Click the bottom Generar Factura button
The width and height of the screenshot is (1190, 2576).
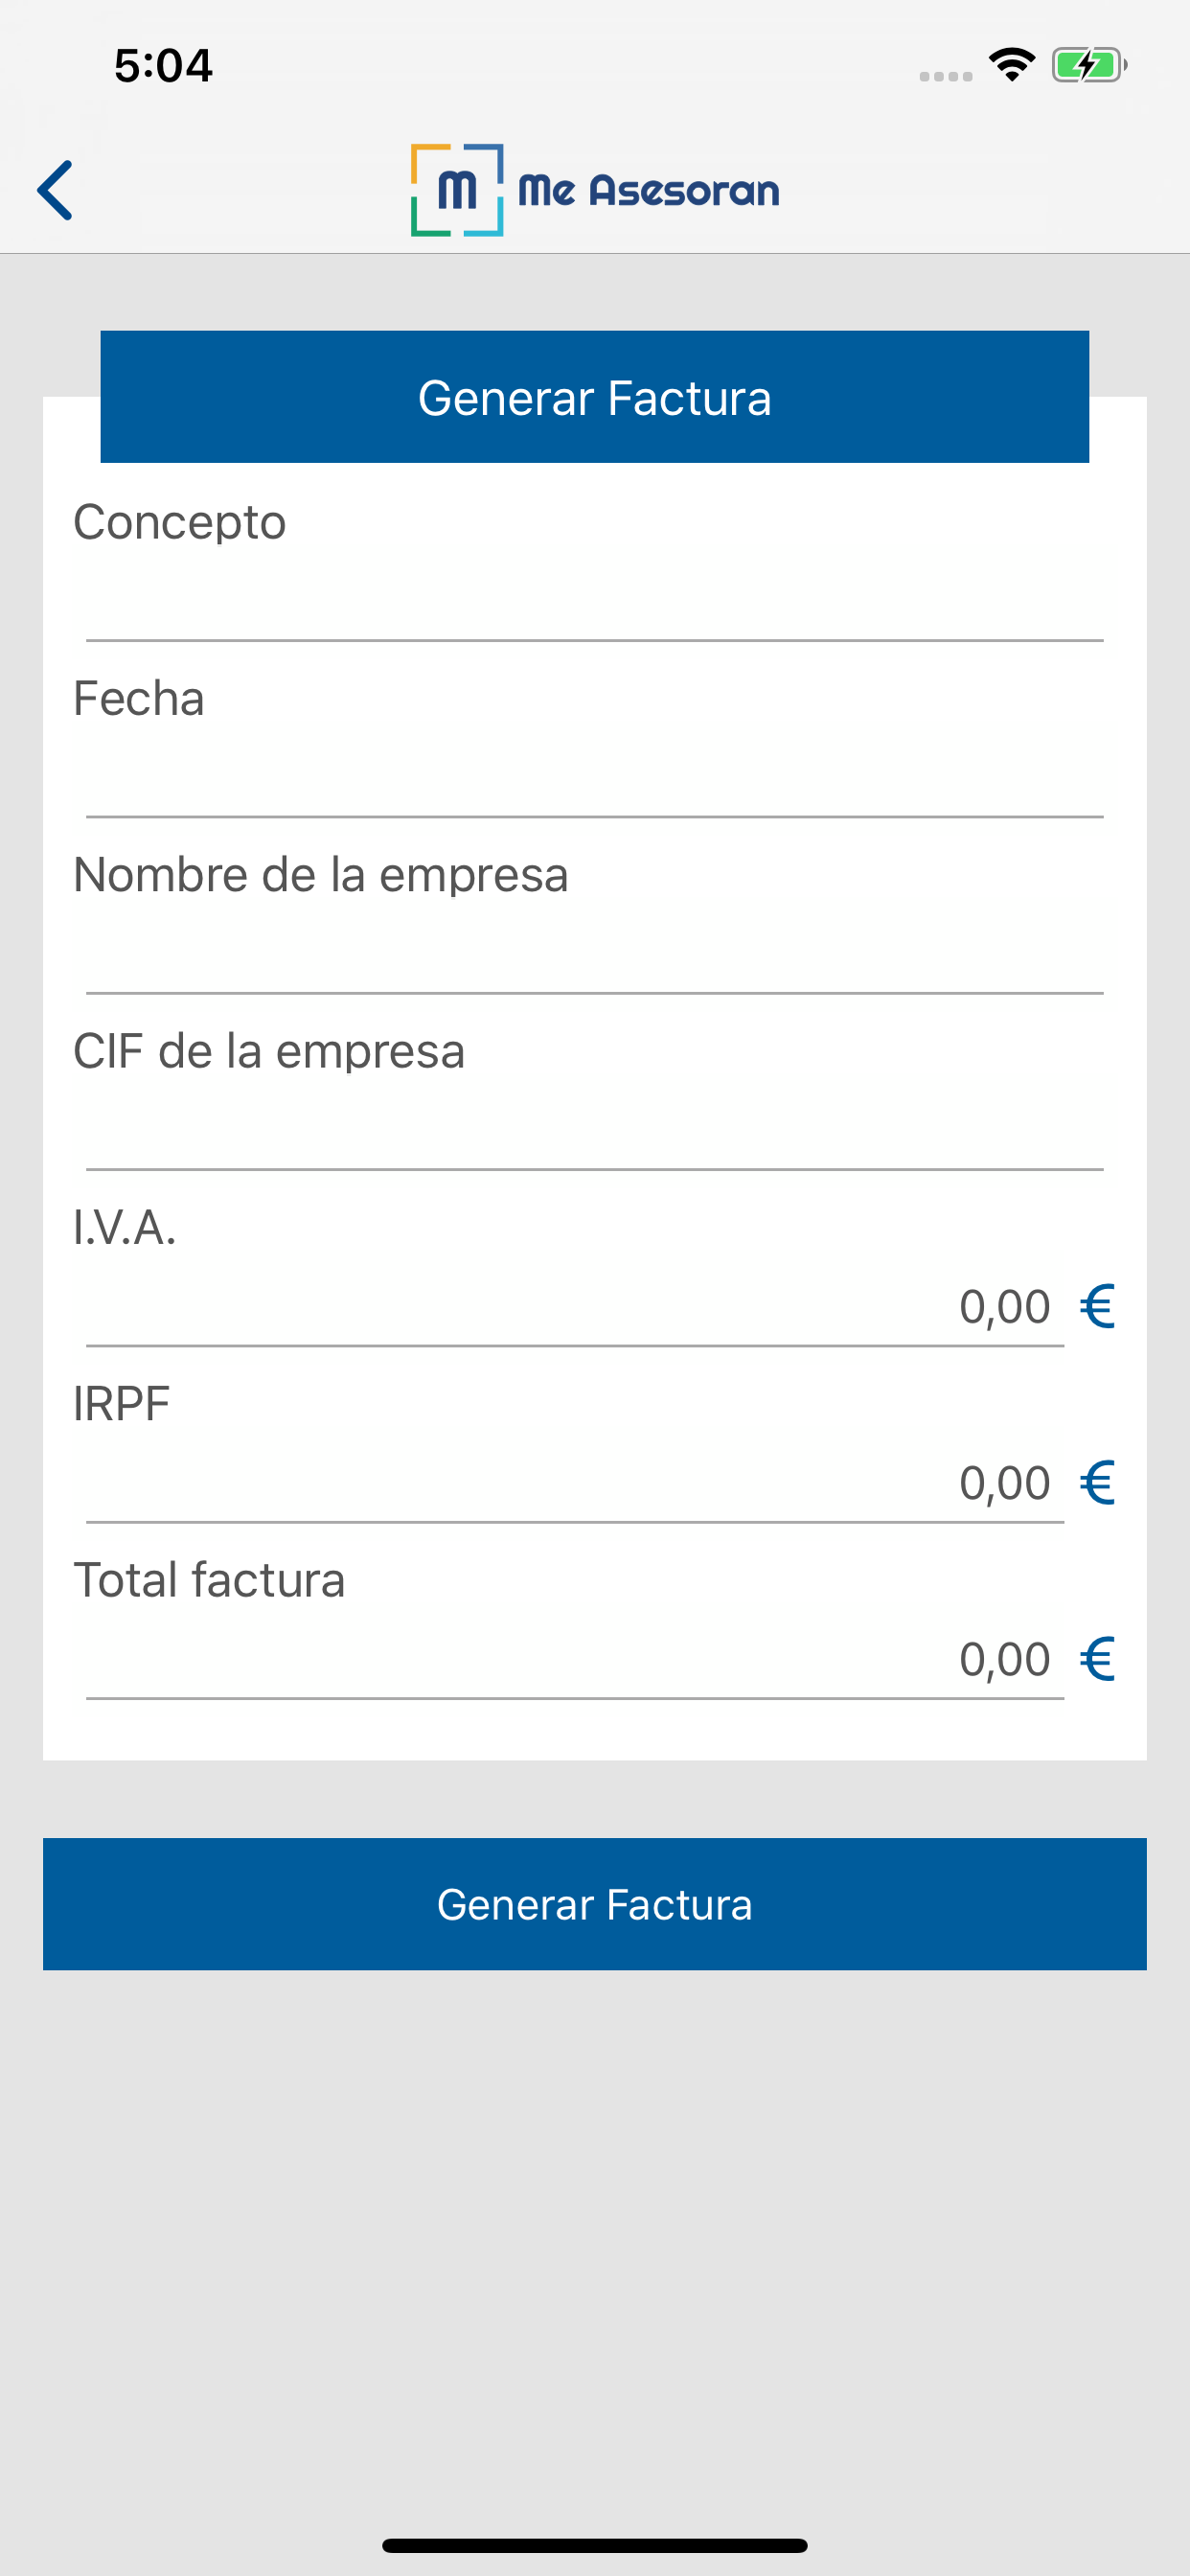coord(594,1904)
